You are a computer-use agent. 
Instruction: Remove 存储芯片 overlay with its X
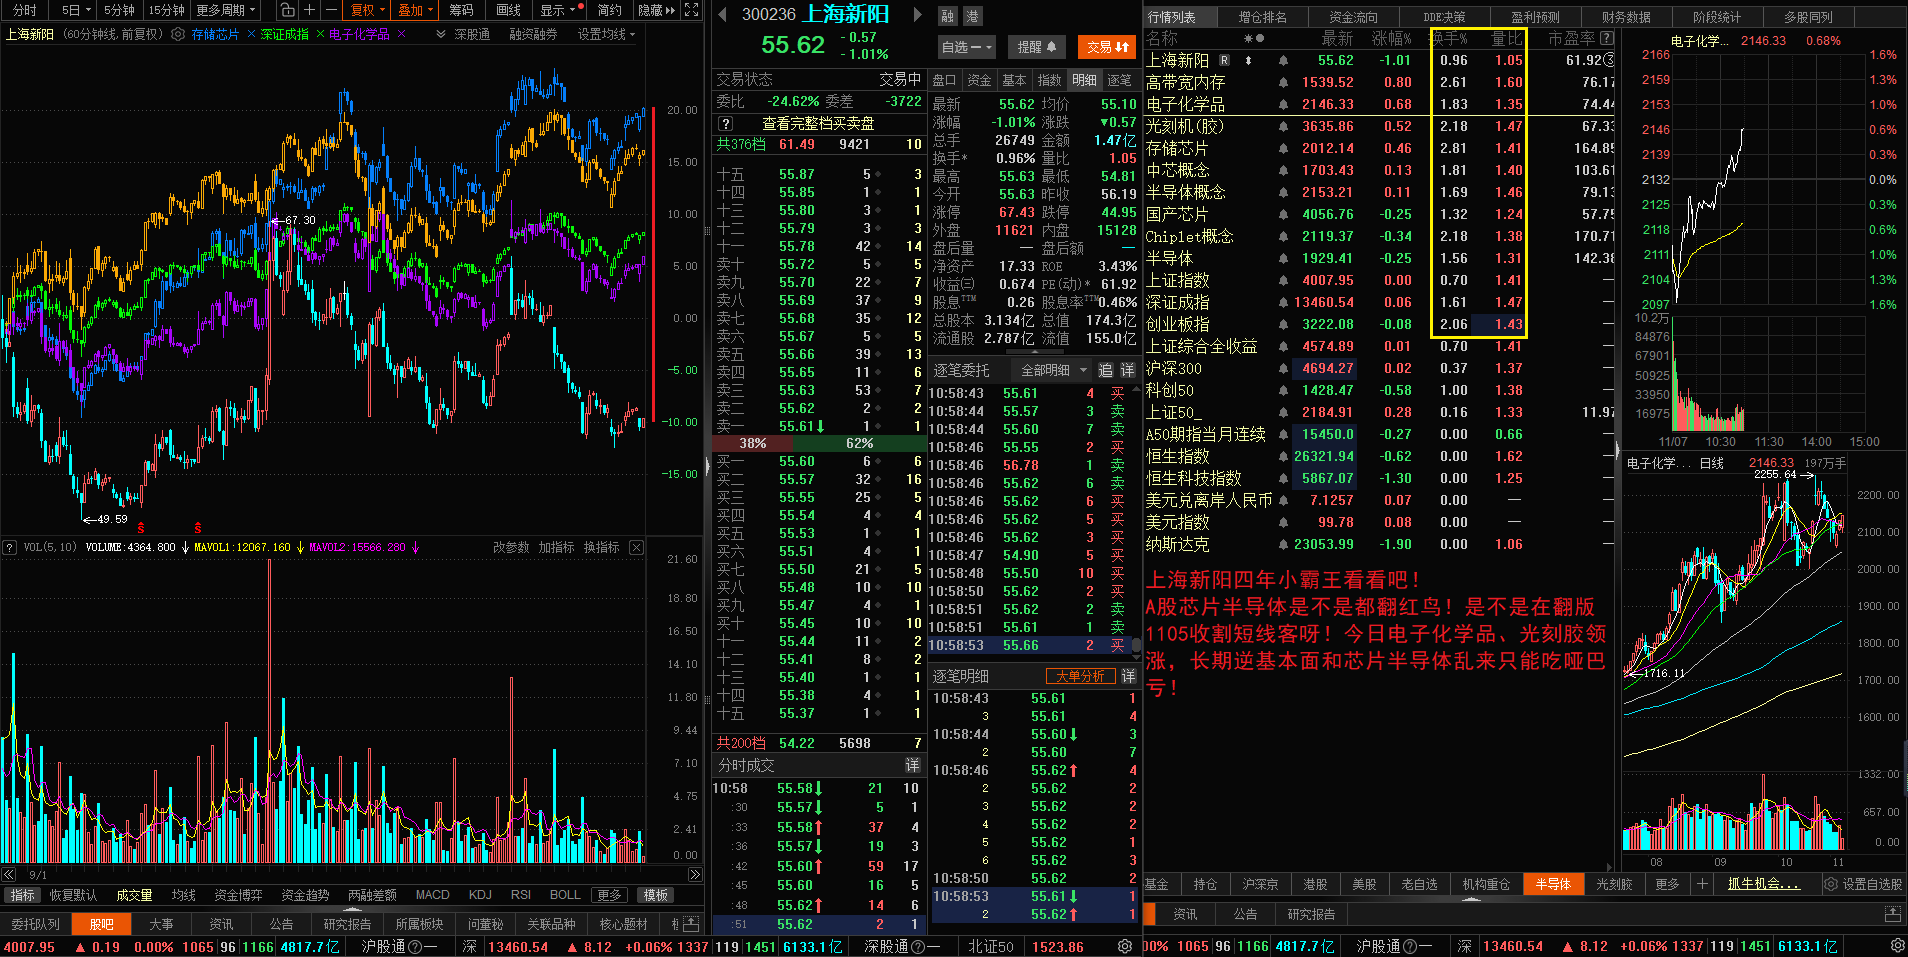(x=251, y=34)
